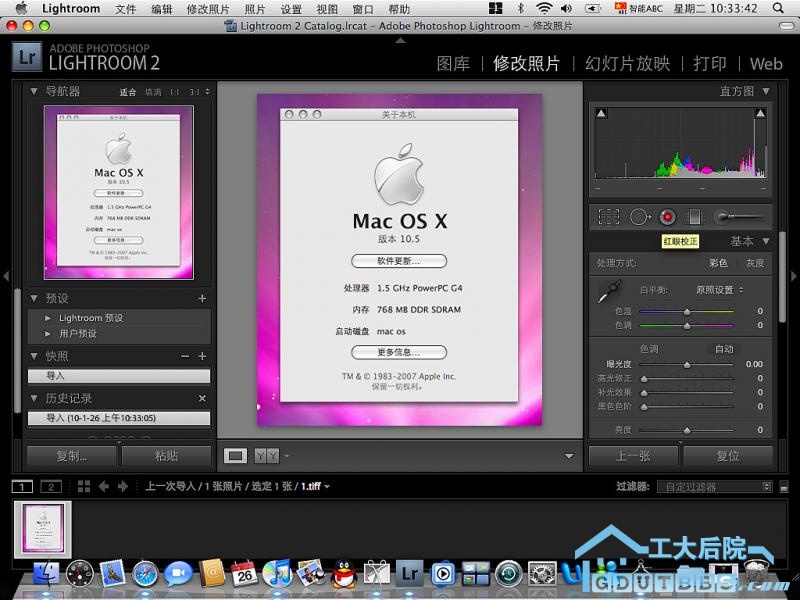Select the Crop Overlay tool

click(x=608, y=216)
